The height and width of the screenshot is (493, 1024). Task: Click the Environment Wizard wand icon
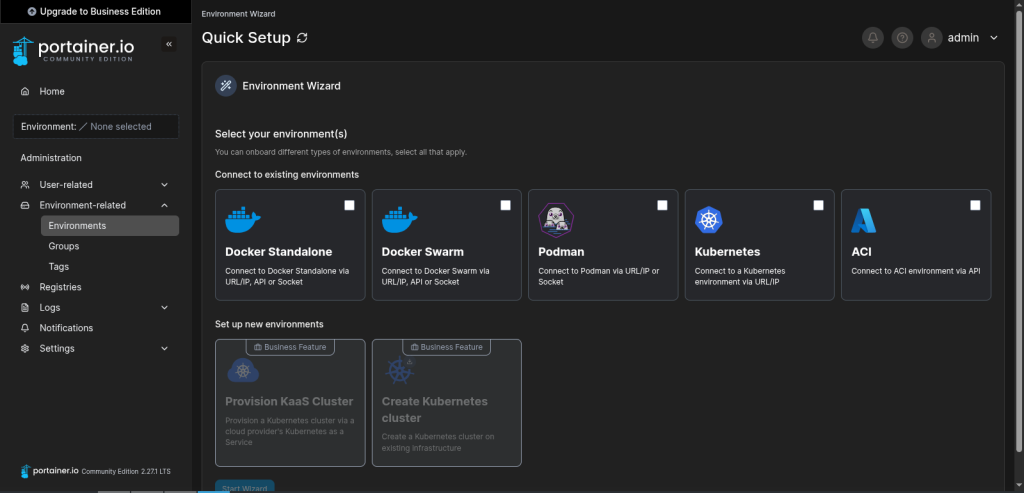pos(226,86)
